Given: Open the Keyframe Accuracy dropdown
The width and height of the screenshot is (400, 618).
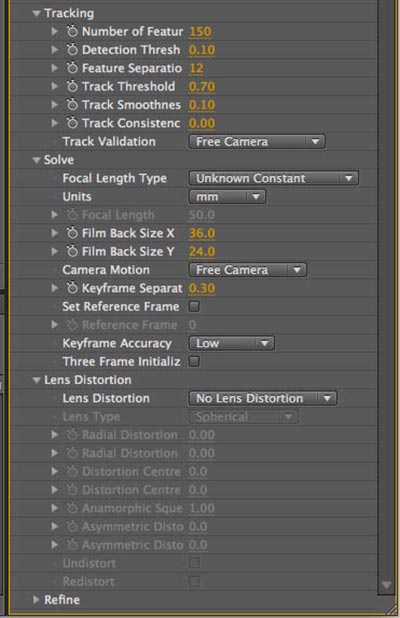Looking at the screenshot, I should coord(232,343).
